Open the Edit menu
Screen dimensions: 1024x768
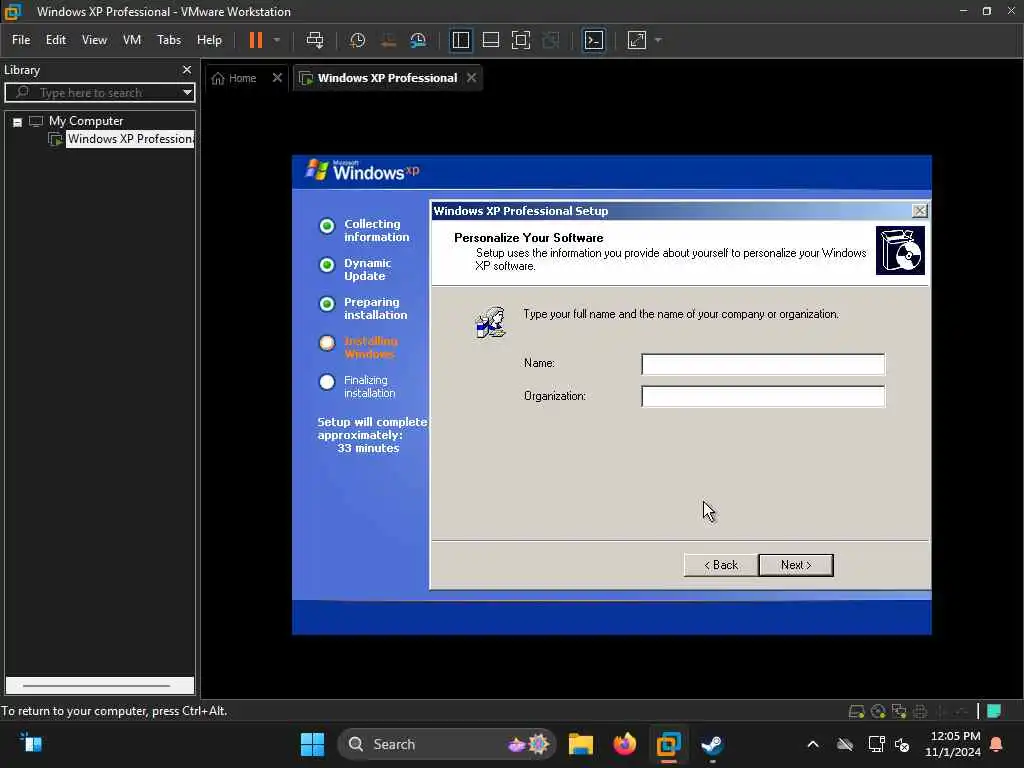click(x=56, y=40)
